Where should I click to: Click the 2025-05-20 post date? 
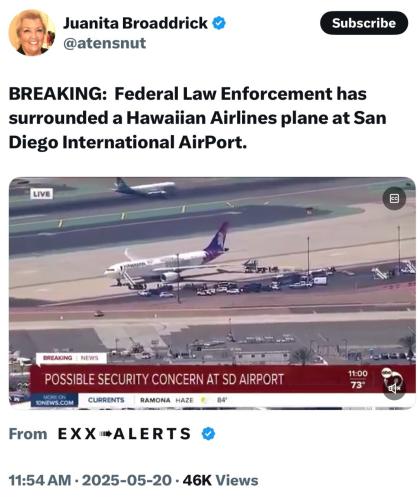(x=127, y=480)
